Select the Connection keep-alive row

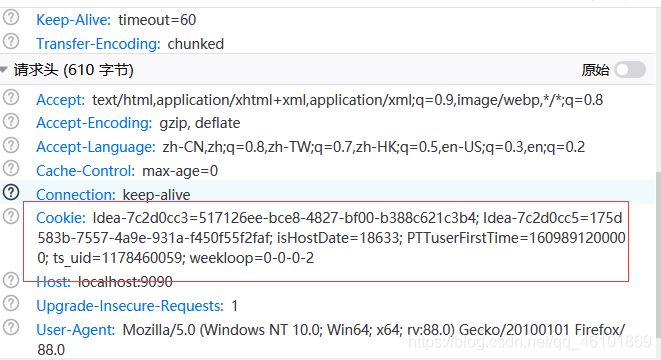(328, 192)
